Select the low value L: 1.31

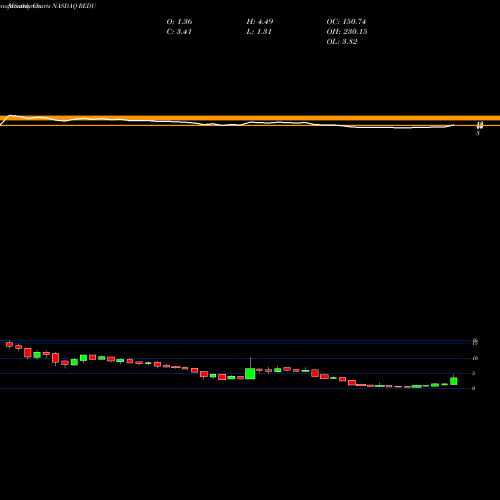[259, 32]
